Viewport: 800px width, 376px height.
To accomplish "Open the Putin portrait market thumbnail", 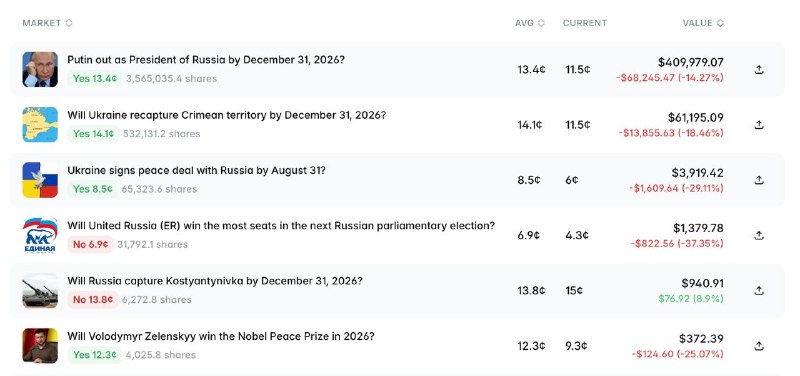I will click(x=40, y=69).
